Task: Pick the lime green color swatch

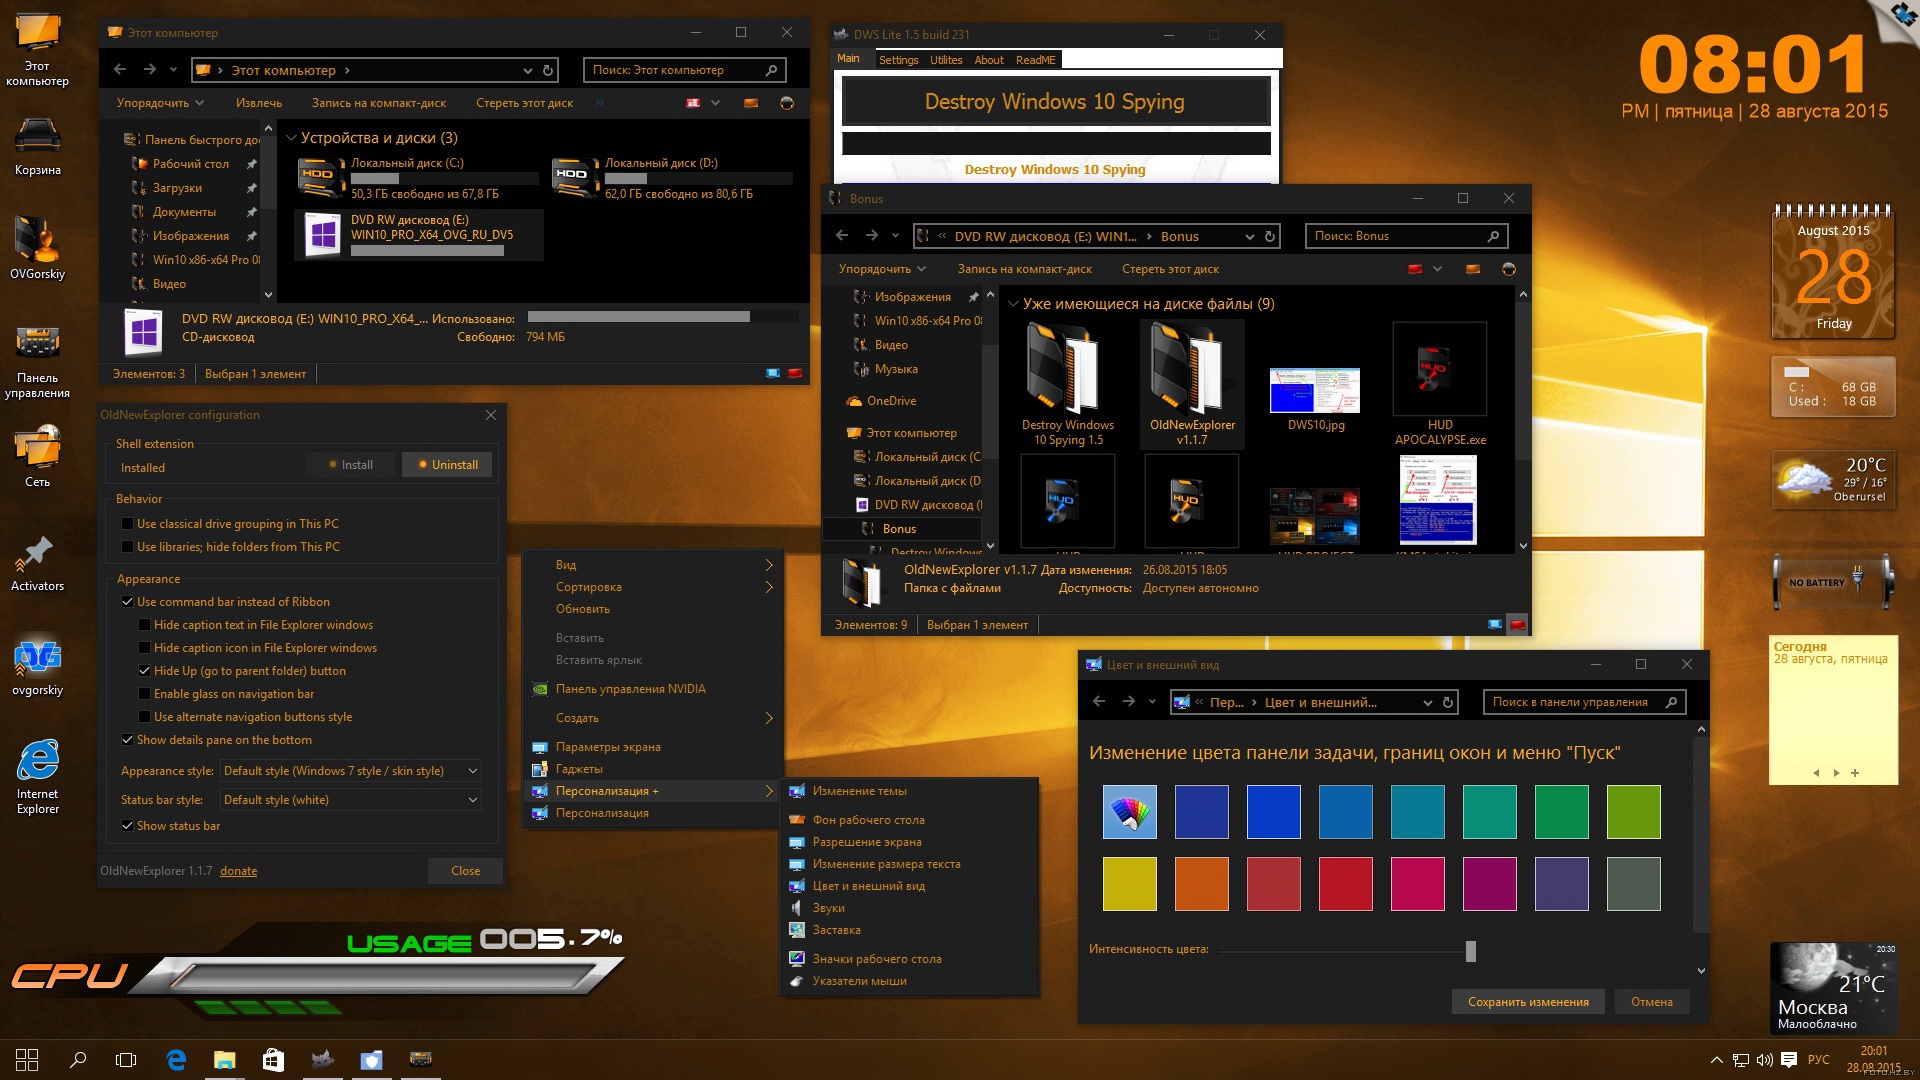Action: click(1633, 811)
